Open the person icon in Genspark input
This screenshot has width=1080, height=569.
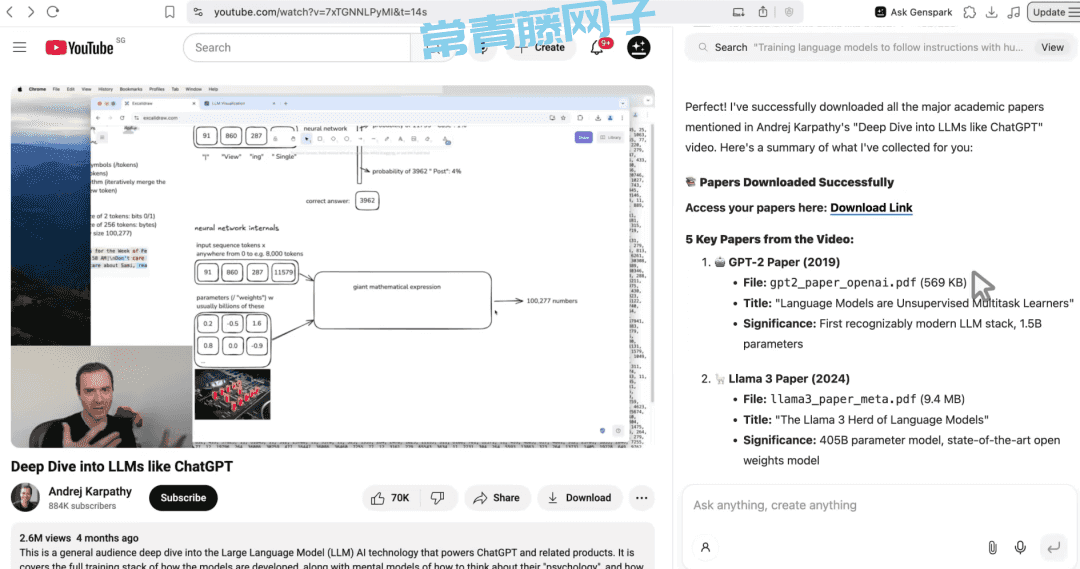pyautogui.click(x=705, y=547)
